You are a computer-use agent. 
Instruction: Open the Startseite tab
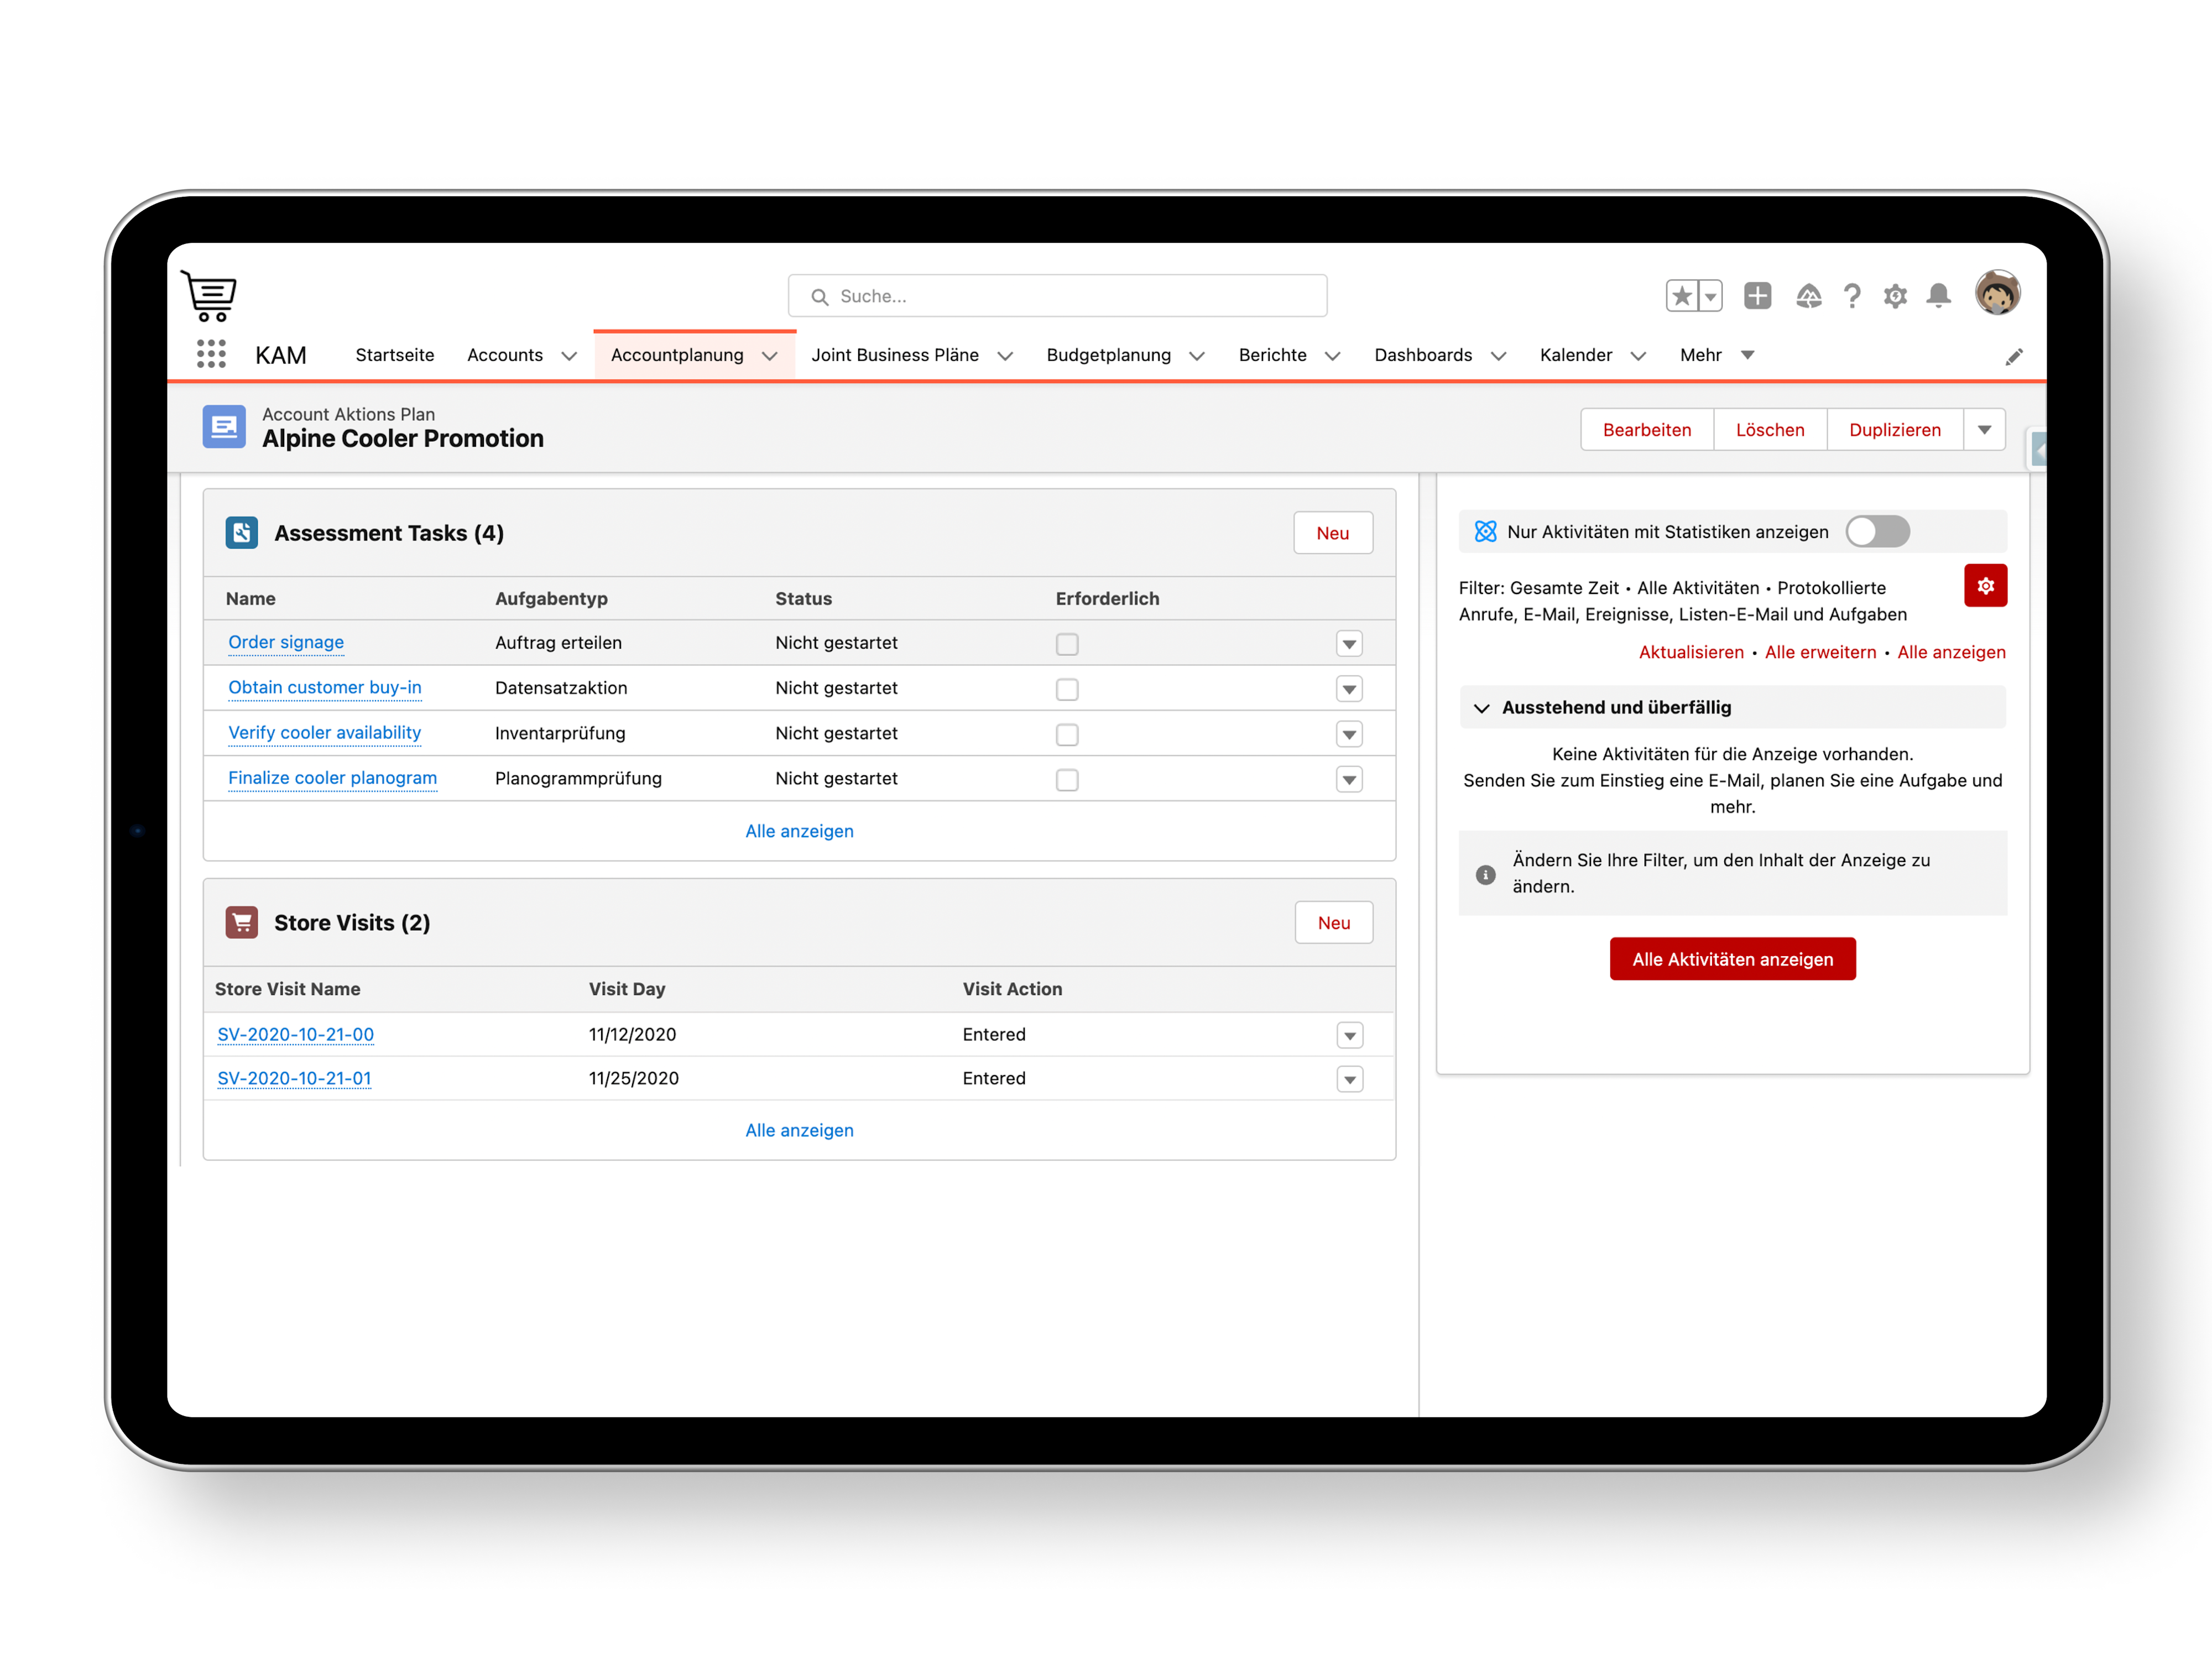pos(395,355)
